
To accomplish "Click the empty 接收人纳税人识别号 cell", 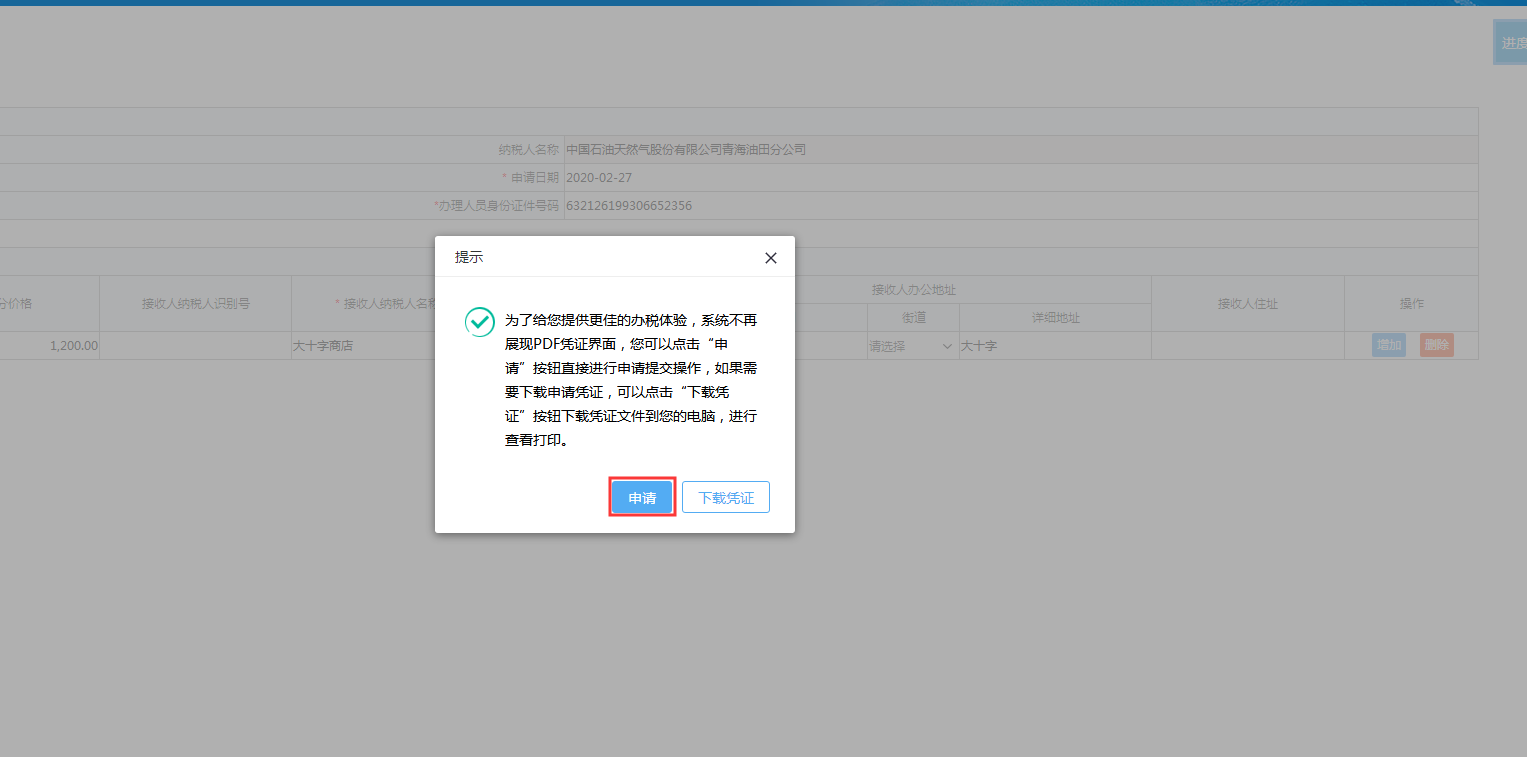I will click(x=195, y=346).
